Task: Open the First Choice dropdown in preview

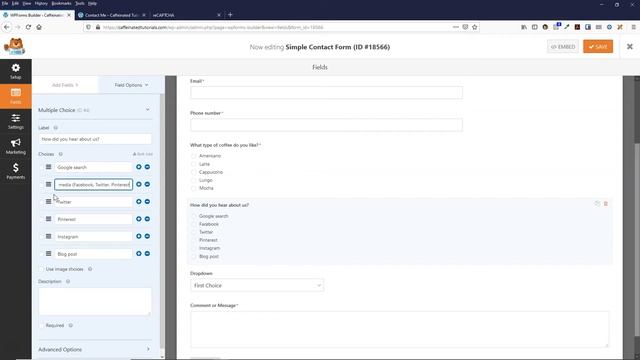Action: [x=257, y=285]
